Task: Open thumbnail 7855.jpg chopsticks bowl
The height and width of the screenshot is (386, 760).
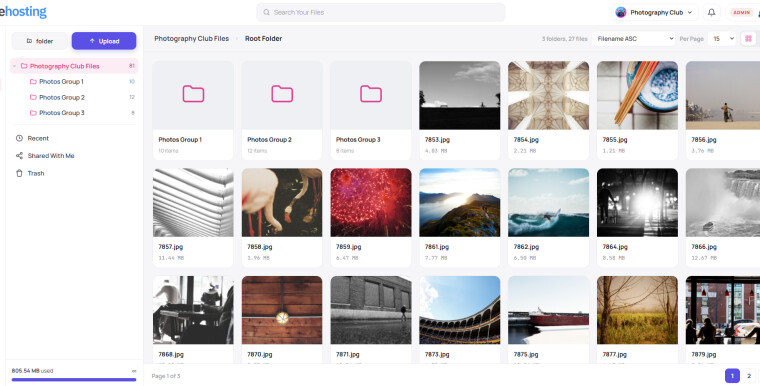Action: (x=637, y=95)
